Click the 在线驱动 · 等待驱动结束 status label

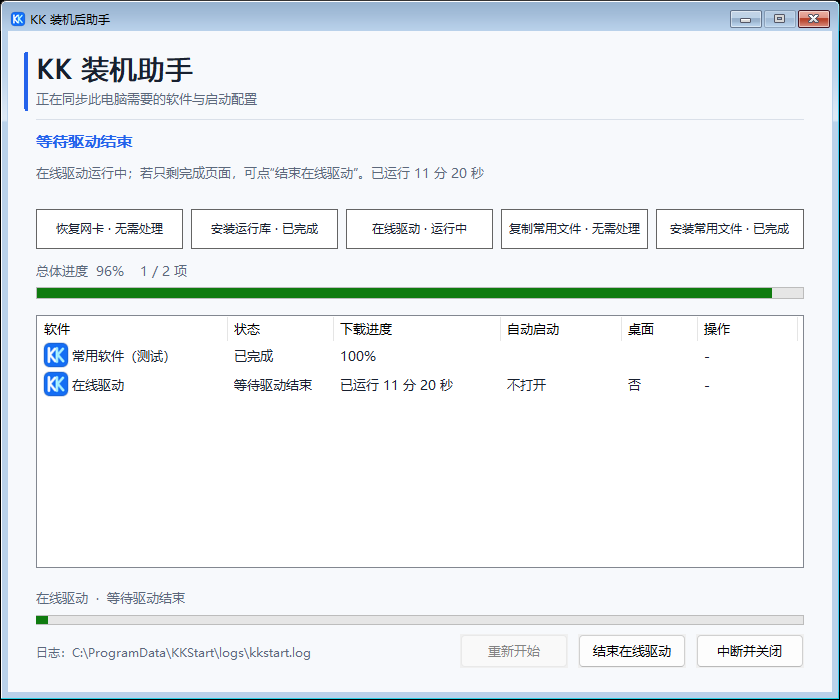[x=110, y=598]
